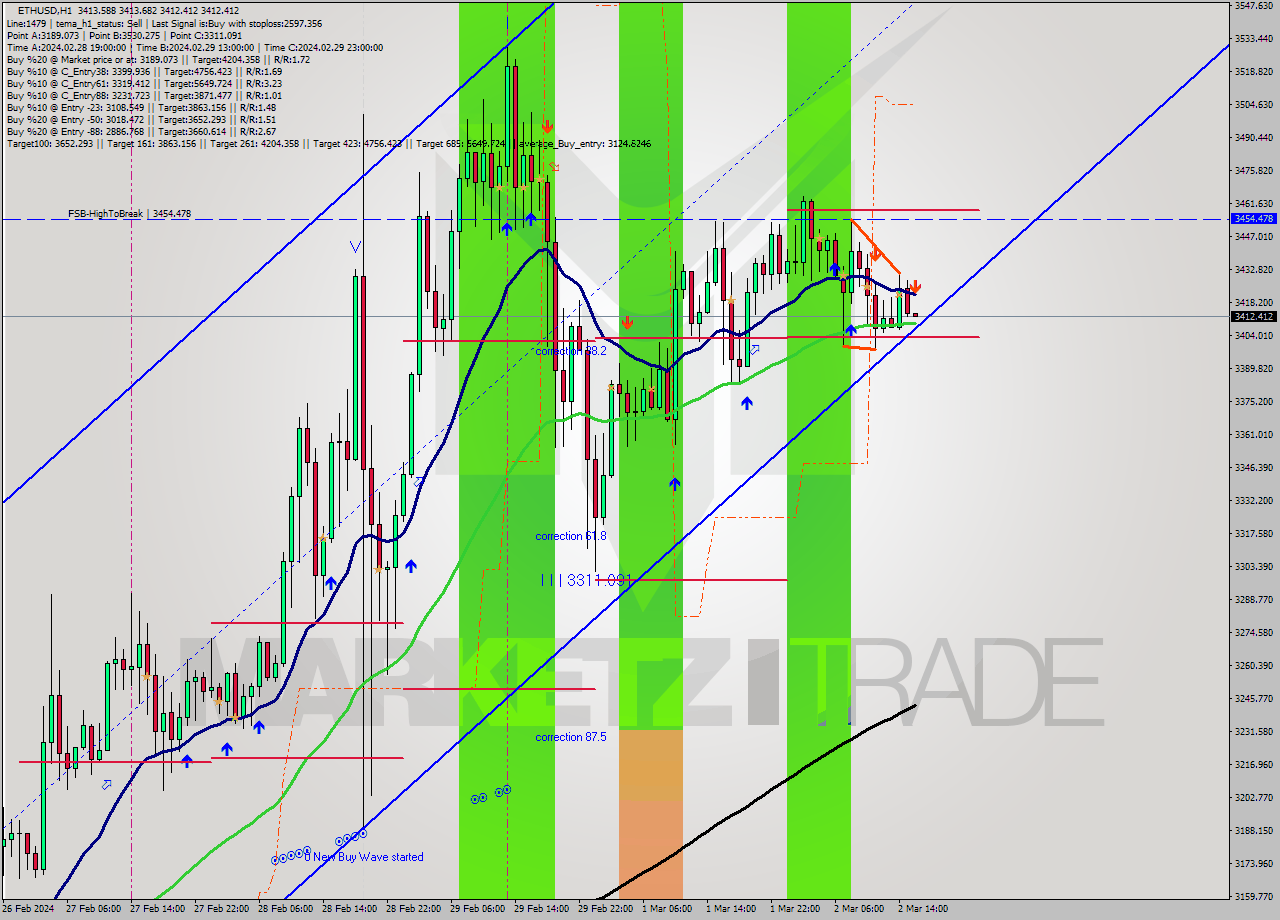Click the FSB-HighToBreak | 3454.478 label
The width and height of the screenshot is (1280, 920).
click(129, 214)
